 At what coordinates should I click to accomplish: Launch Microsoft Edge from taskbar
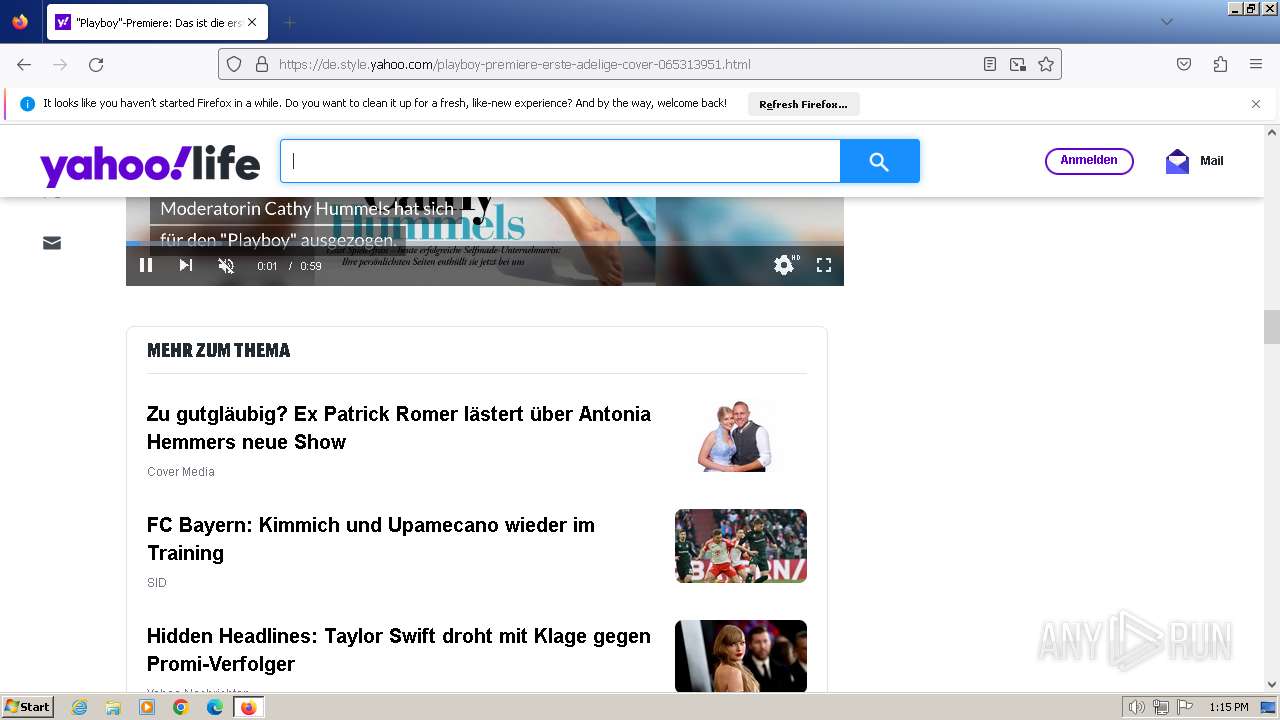point(215,707)
